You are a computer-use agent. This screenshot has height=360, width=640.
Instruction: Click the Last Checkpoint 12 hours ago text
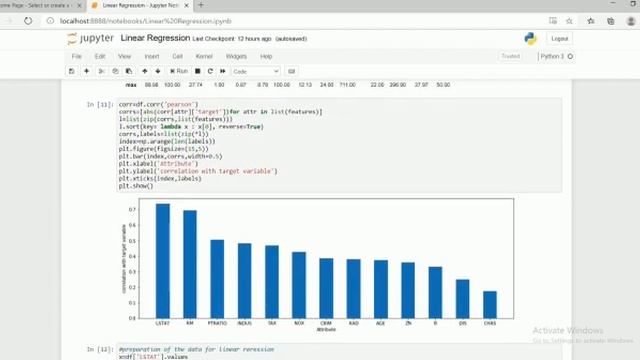(x=232, y=39)
